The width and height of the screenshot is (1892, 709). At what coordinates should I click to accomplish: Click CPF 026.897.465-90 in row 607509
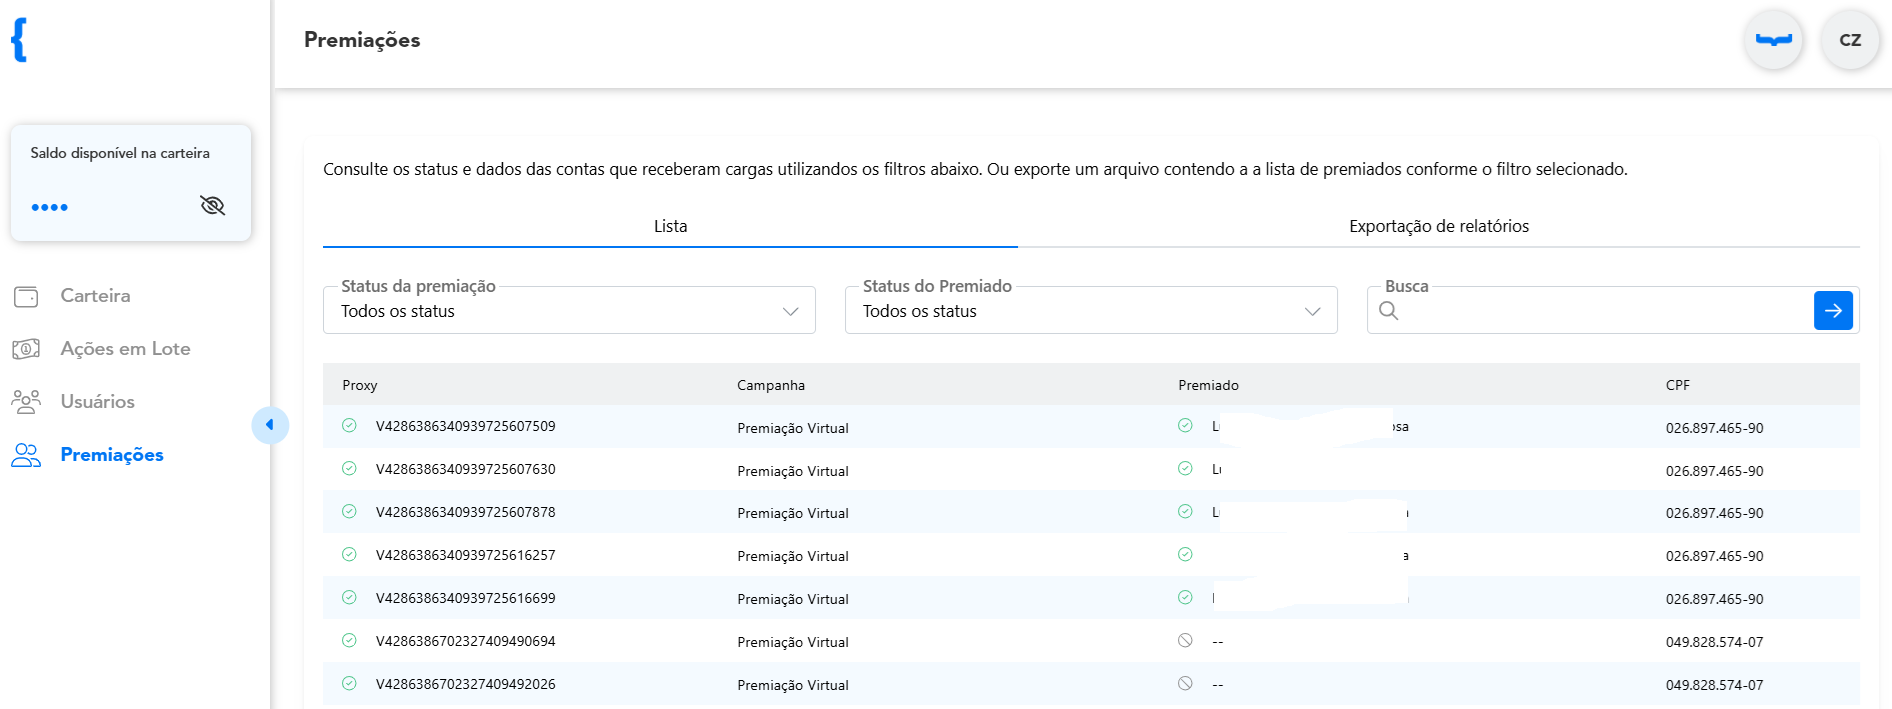click(x=1714, y=429)
